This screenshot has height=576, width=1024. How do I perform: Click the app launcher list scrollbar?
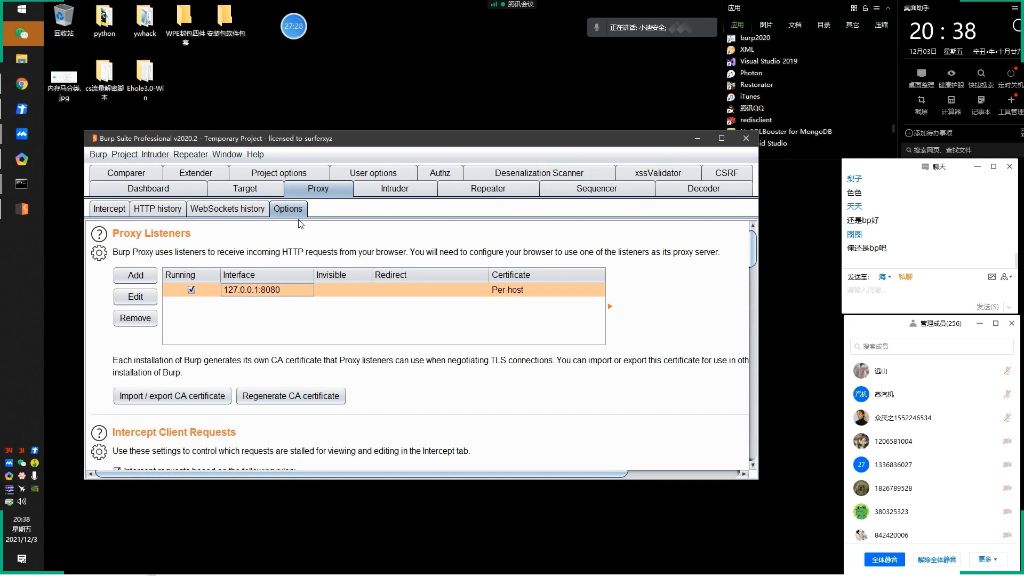893,129
